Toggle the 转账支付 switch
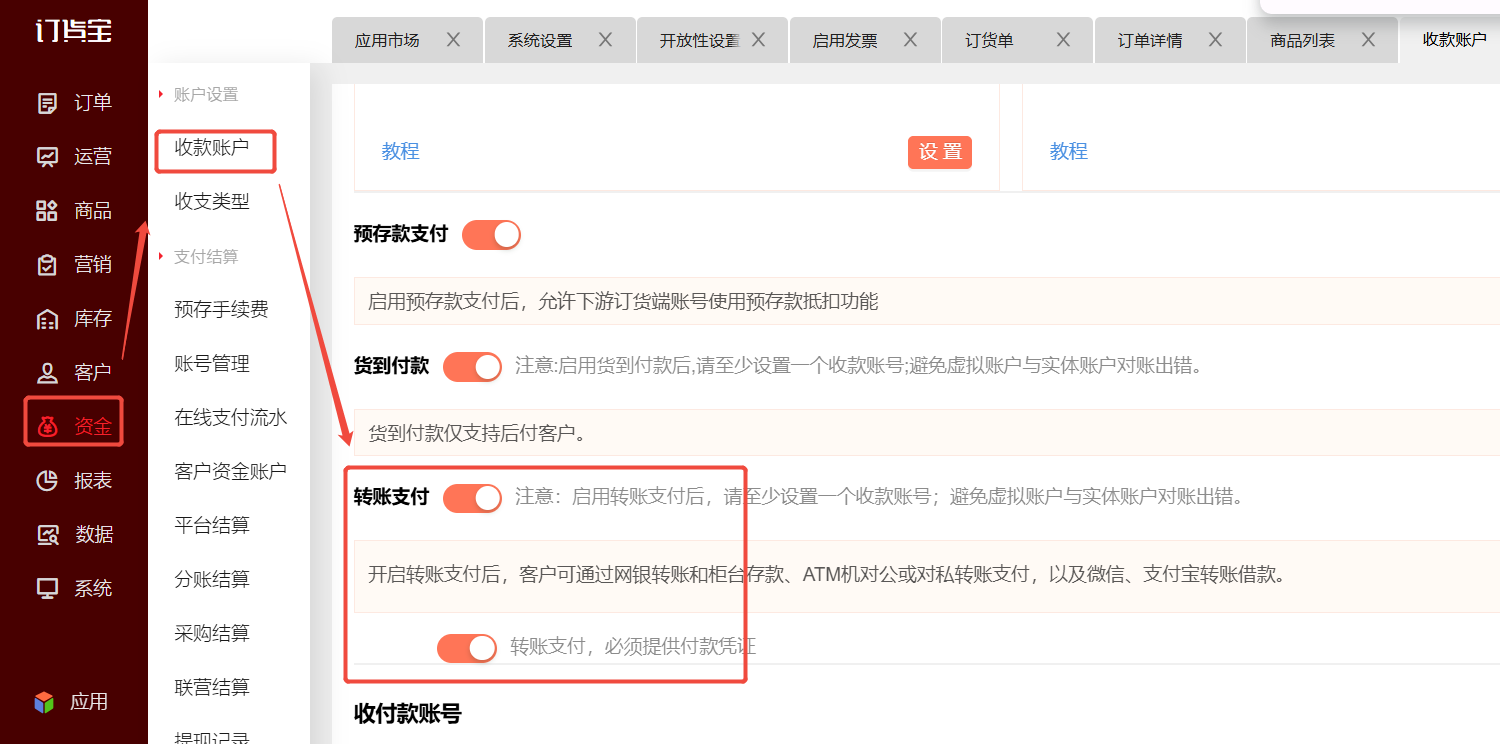 [472, 497]
